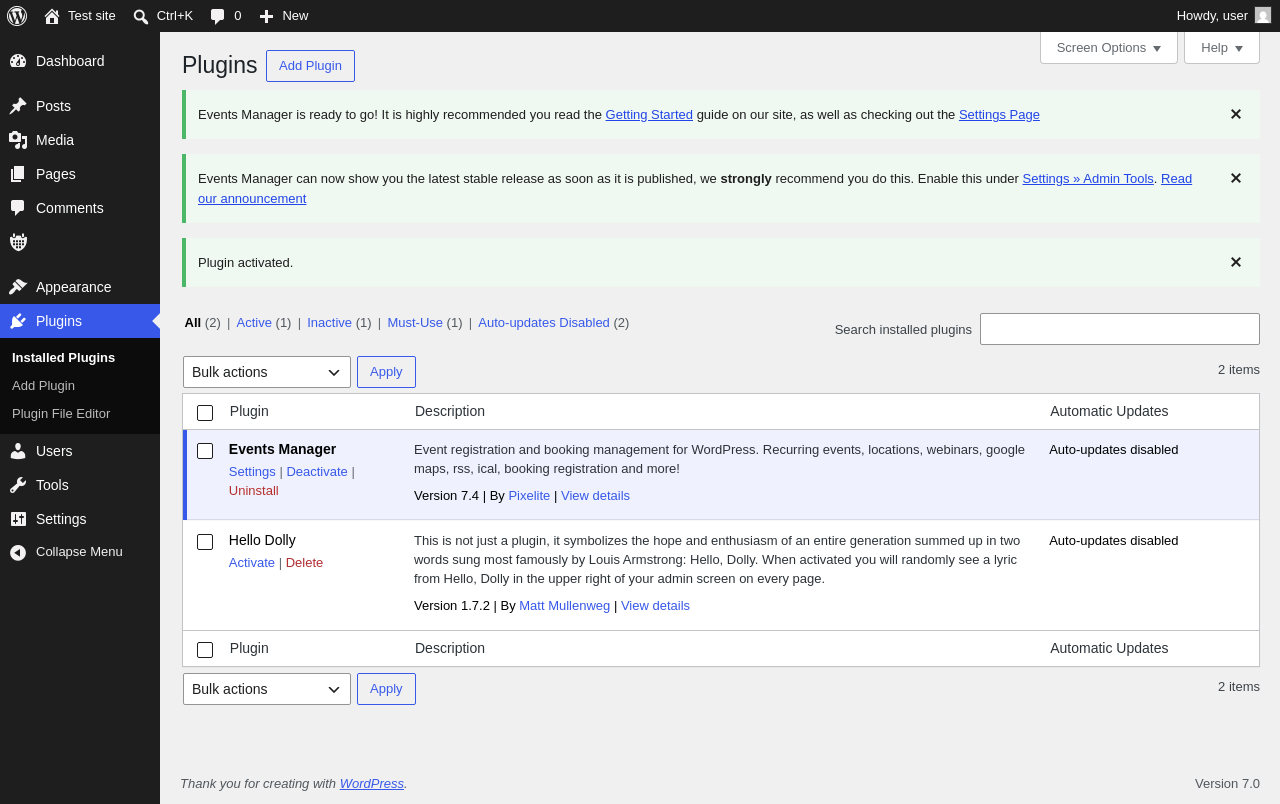
Task: Click the plus New icon
Action: click(266, 16)
